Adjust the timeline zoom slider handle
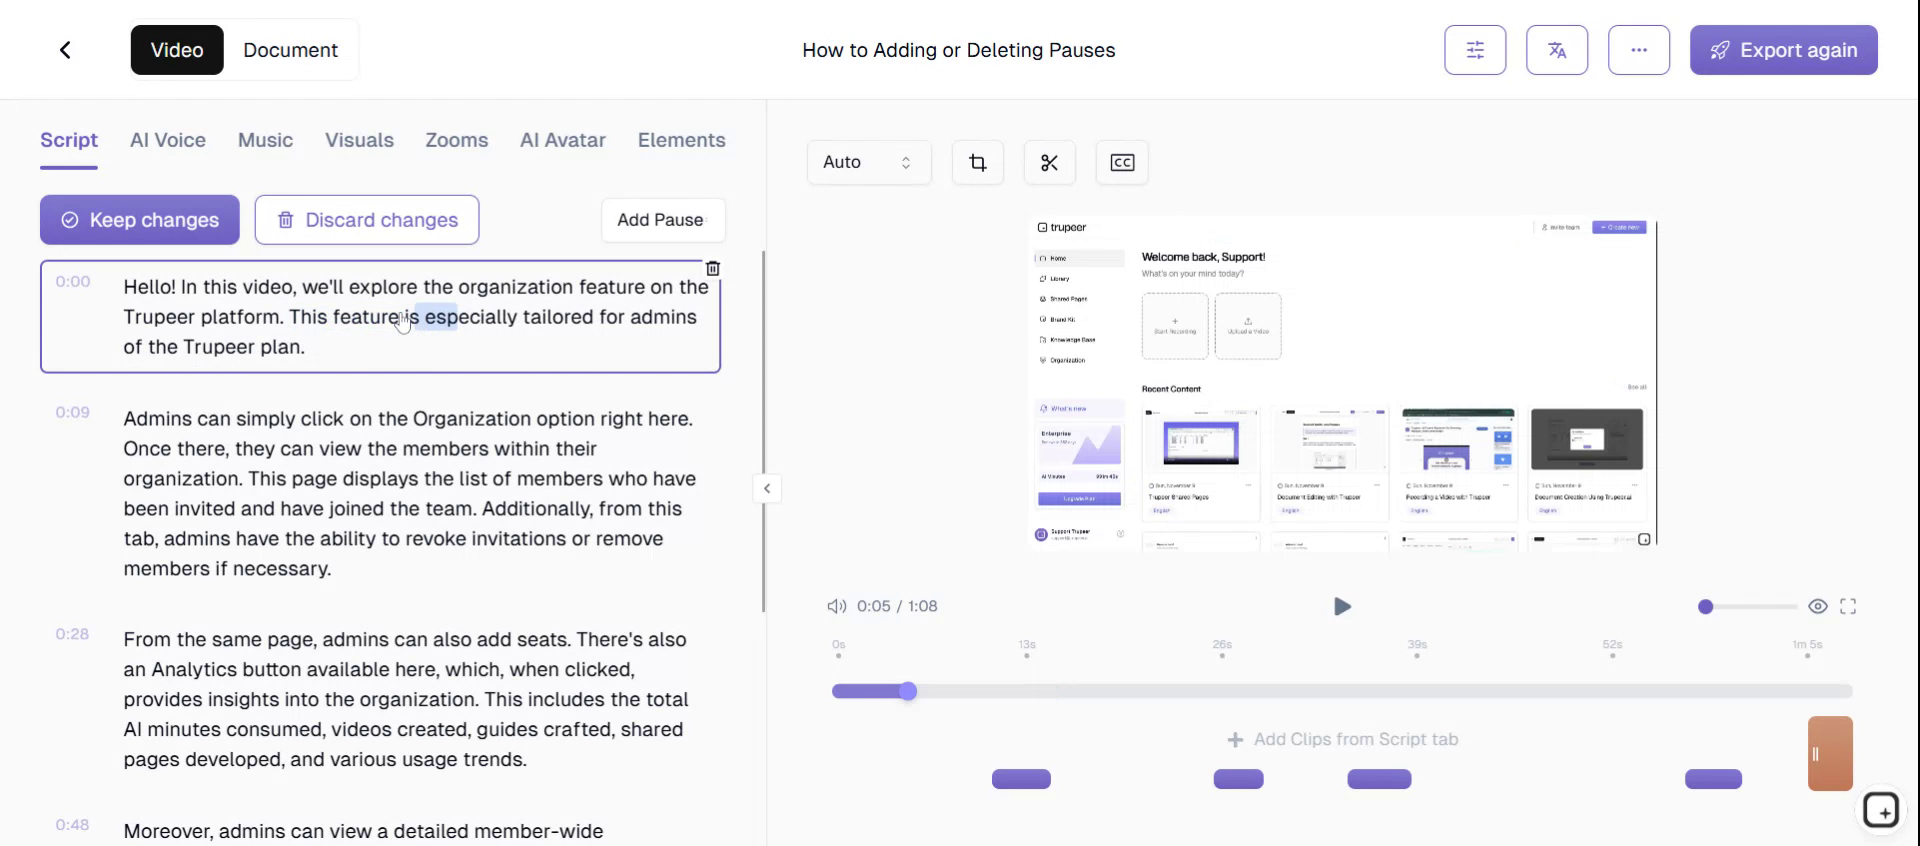Image resolution: width=1920 pixels, height=846 pixels. (1706, 606)
